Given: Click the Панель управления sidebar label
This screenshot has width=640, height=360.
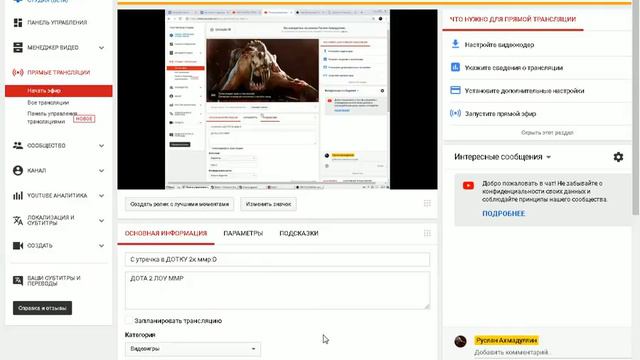Looking at the screenshot, I should click(x=57, y=22).
